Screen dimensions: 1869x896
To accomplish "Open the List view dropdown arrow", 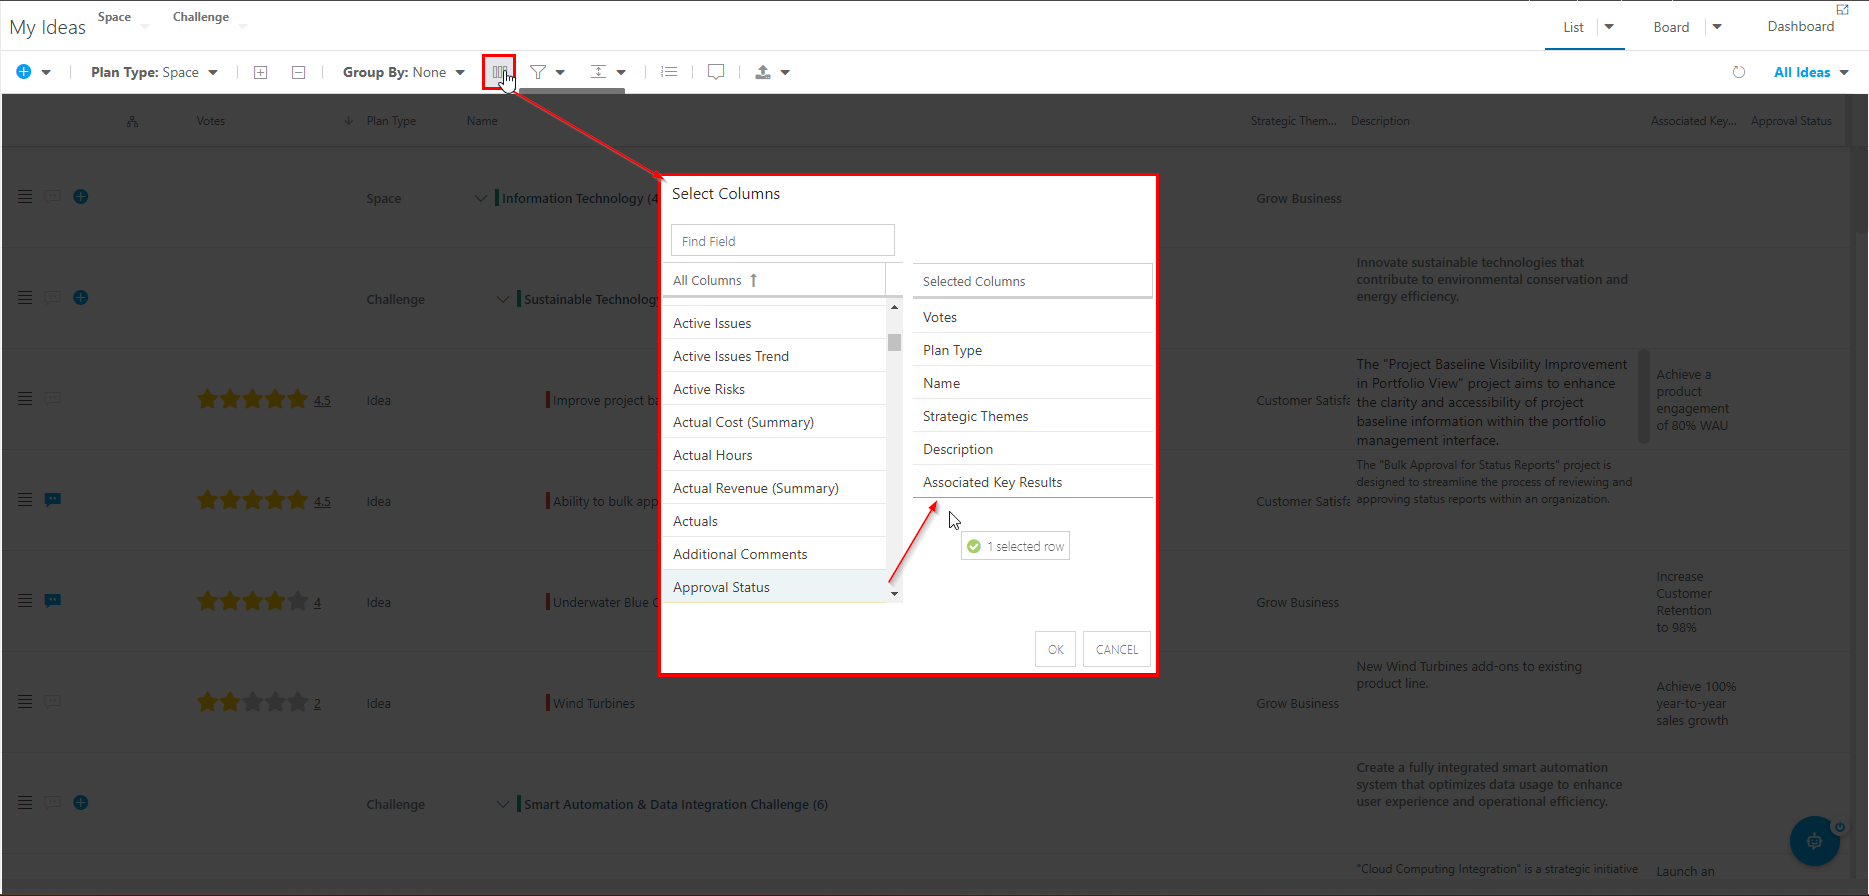I will pos(1609,27).
